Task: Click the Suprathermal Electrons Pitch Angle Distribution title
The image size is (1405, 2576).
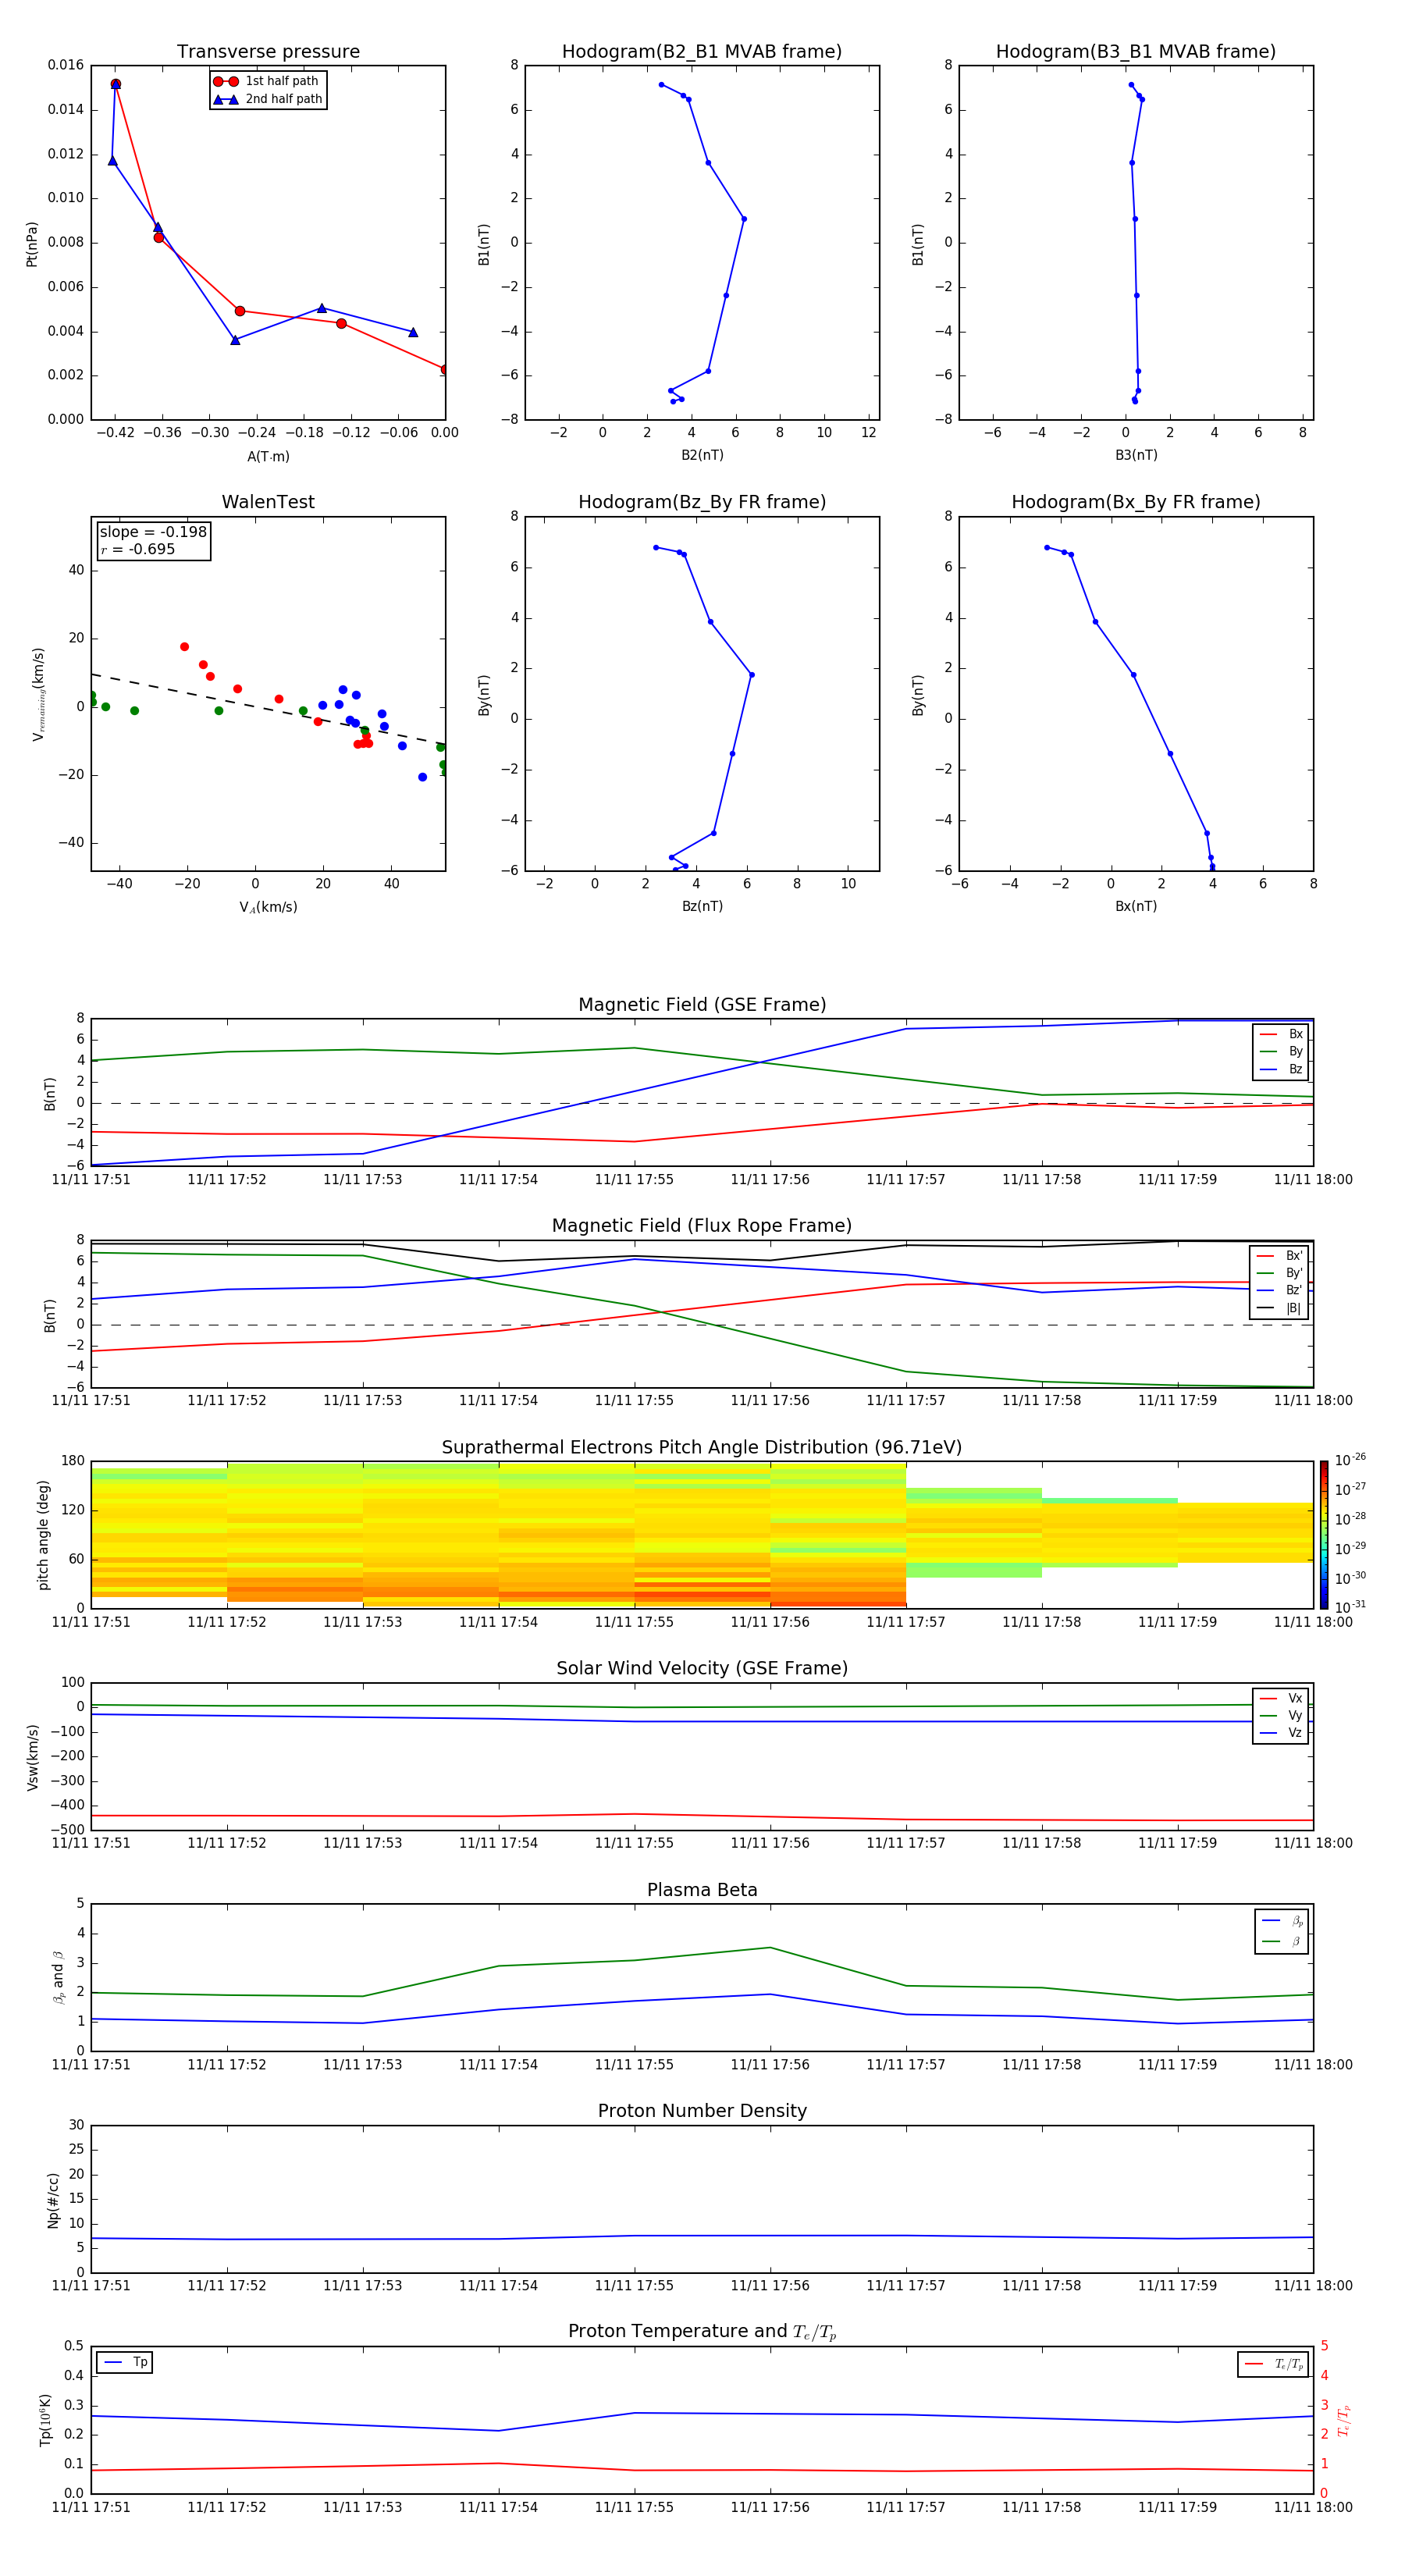Action: coord(702,1448)
